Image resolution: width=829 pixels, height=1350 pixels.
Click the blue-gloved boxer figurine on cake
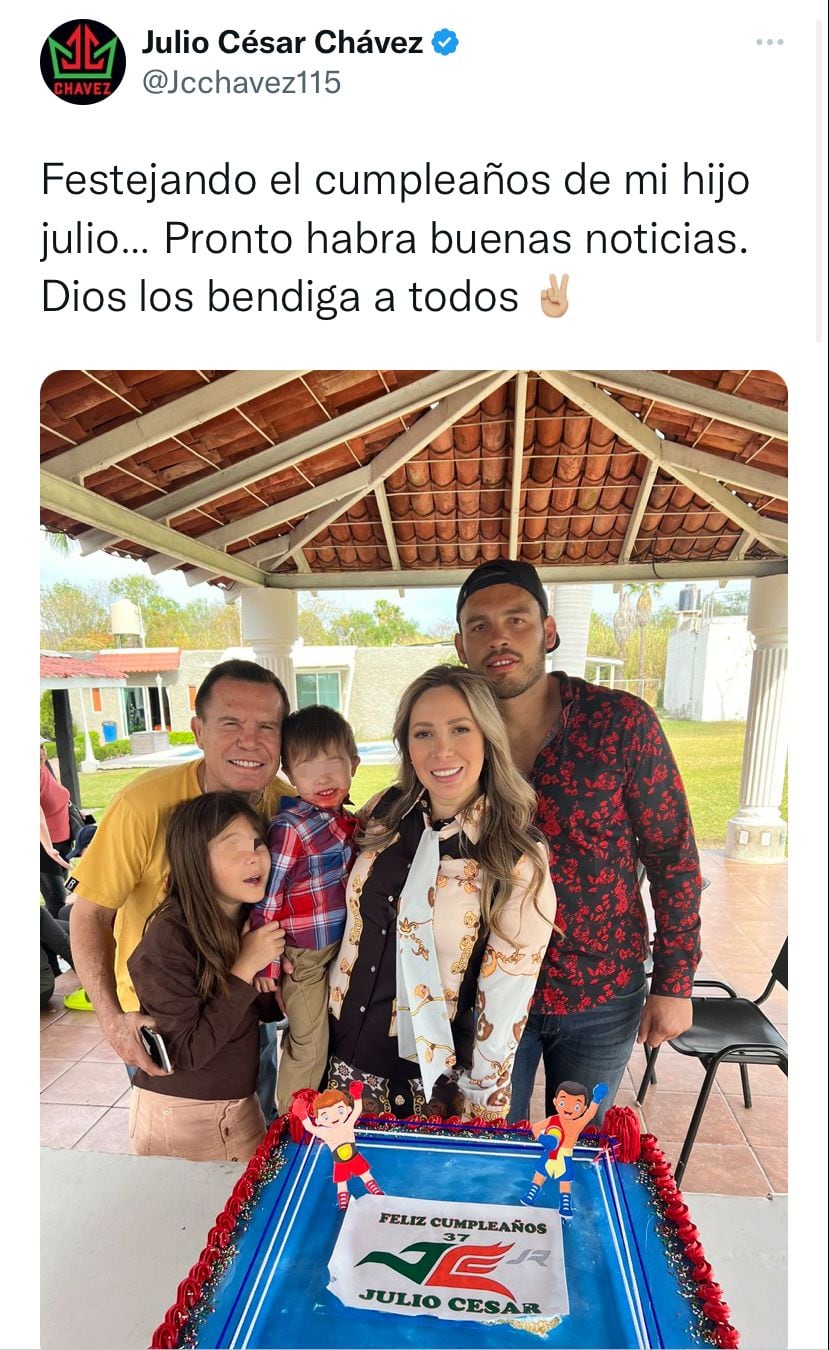tap(562, 1145)
